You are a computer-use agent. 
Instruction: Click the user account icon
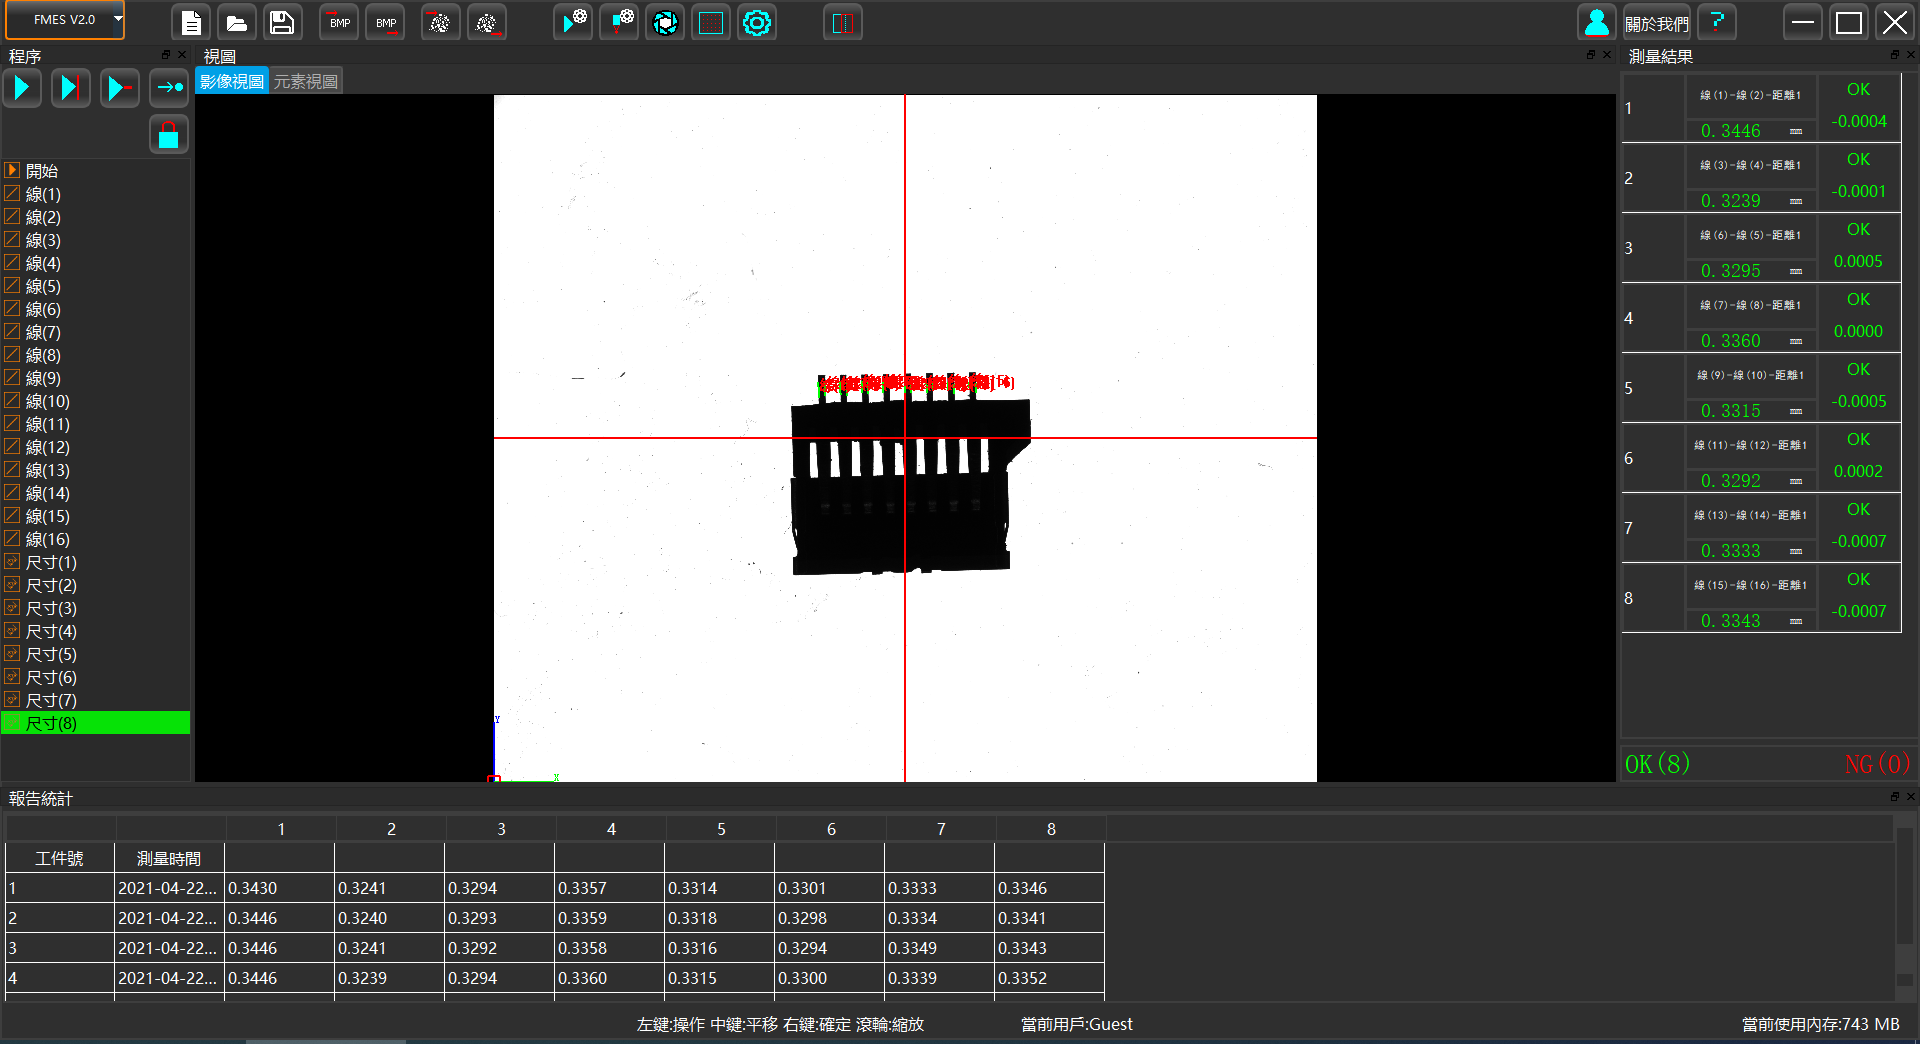click(x=1597, y=22)
